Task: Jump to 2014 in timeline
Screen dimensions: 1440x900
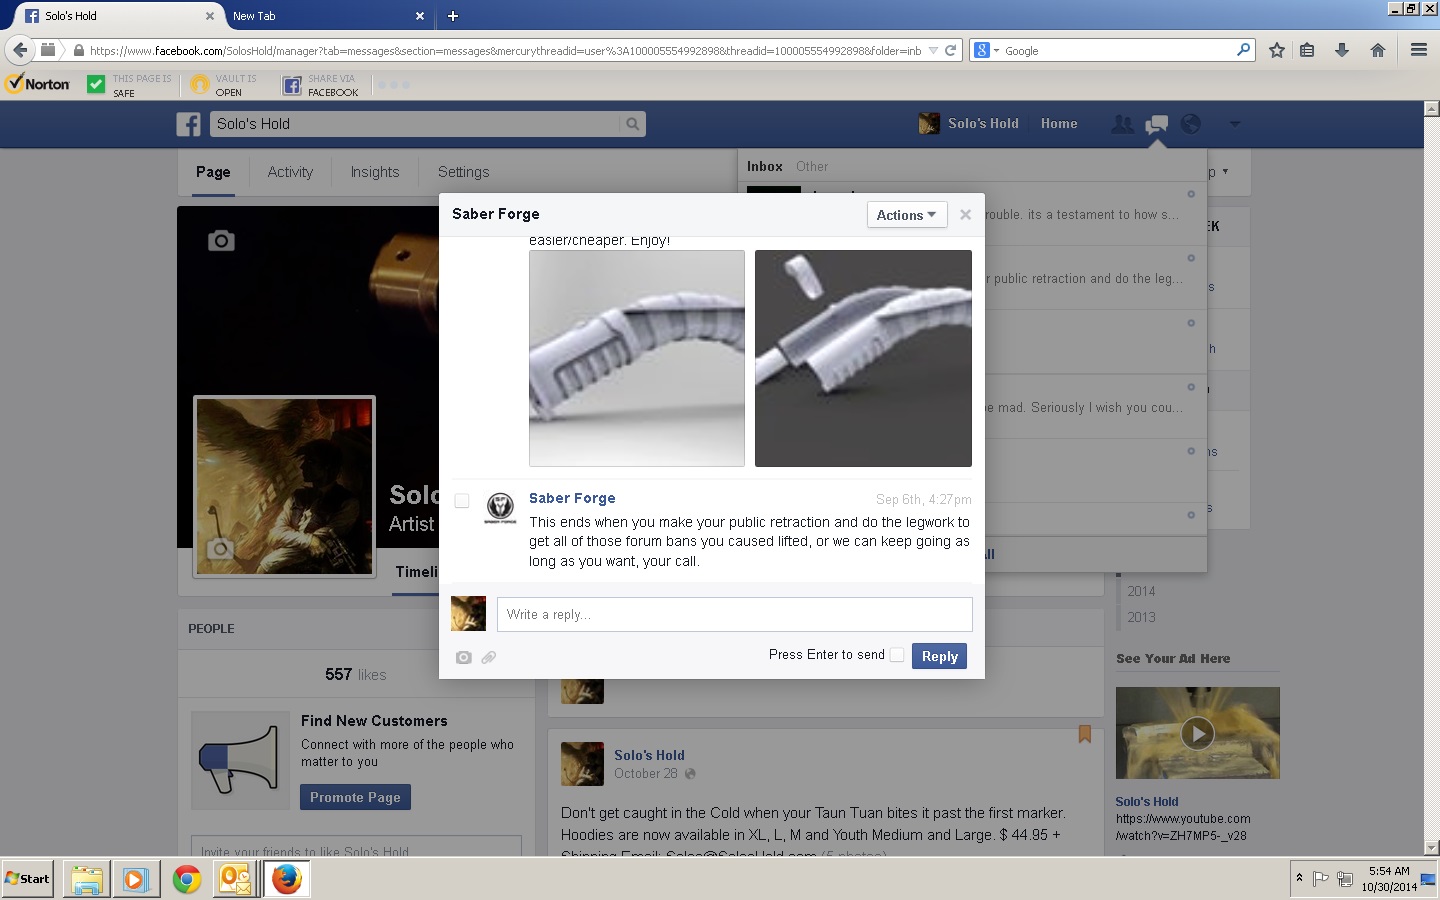Action: pyautogui.click(x=1141, y=591)
